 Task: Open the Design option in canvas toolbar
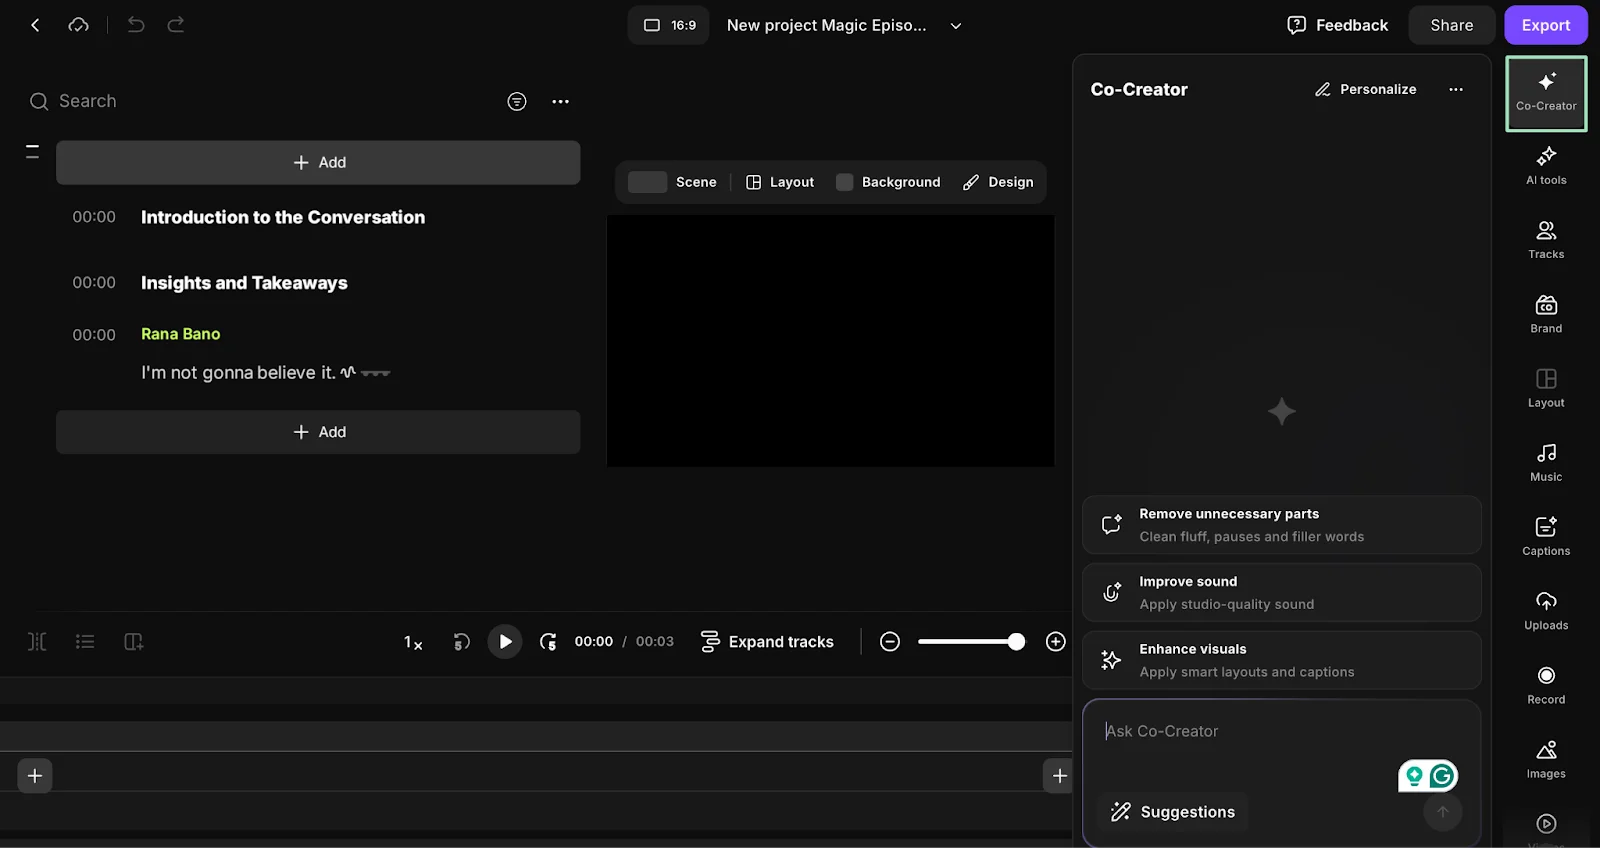[x=998, y=182]
